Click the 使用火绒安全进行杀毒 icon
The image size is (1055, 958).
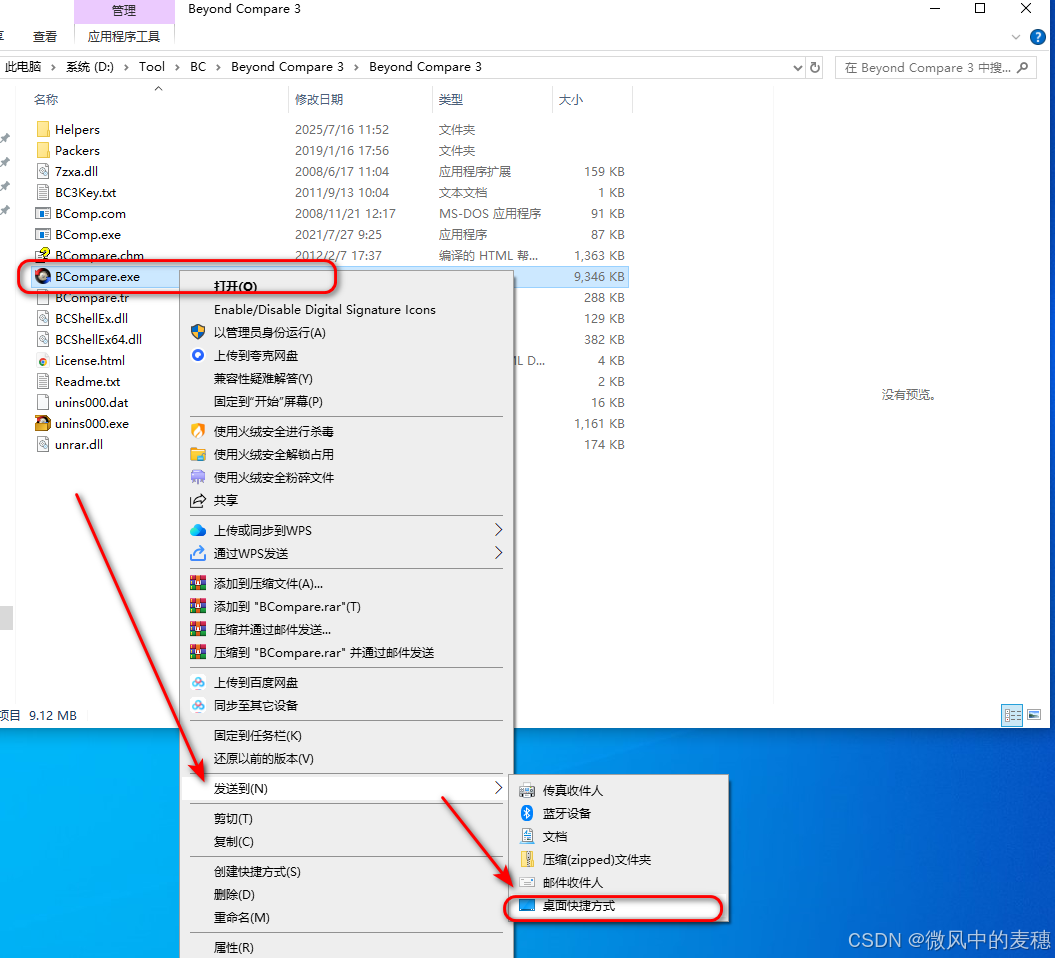coord(198,431)
